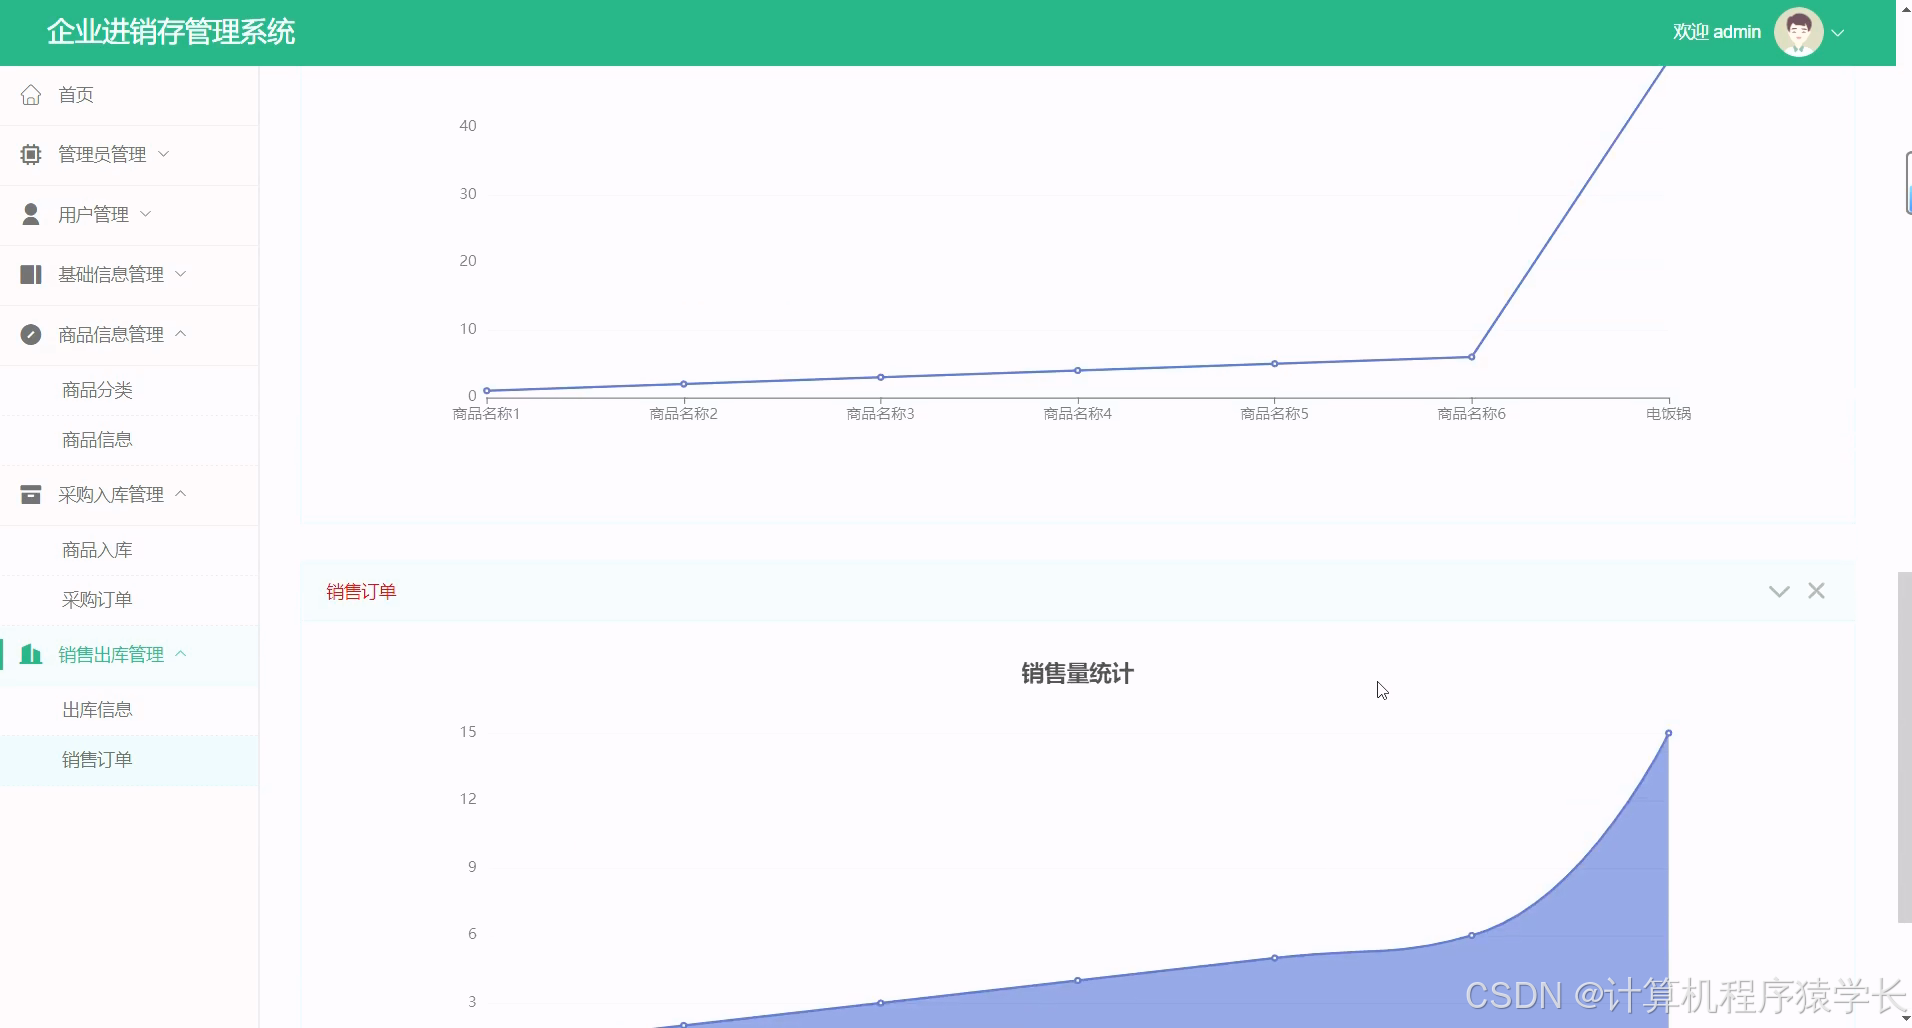Click the 电饭锅 axis label
The height and width of the screenshot is (1028, 1912).
pos(1669,414)
